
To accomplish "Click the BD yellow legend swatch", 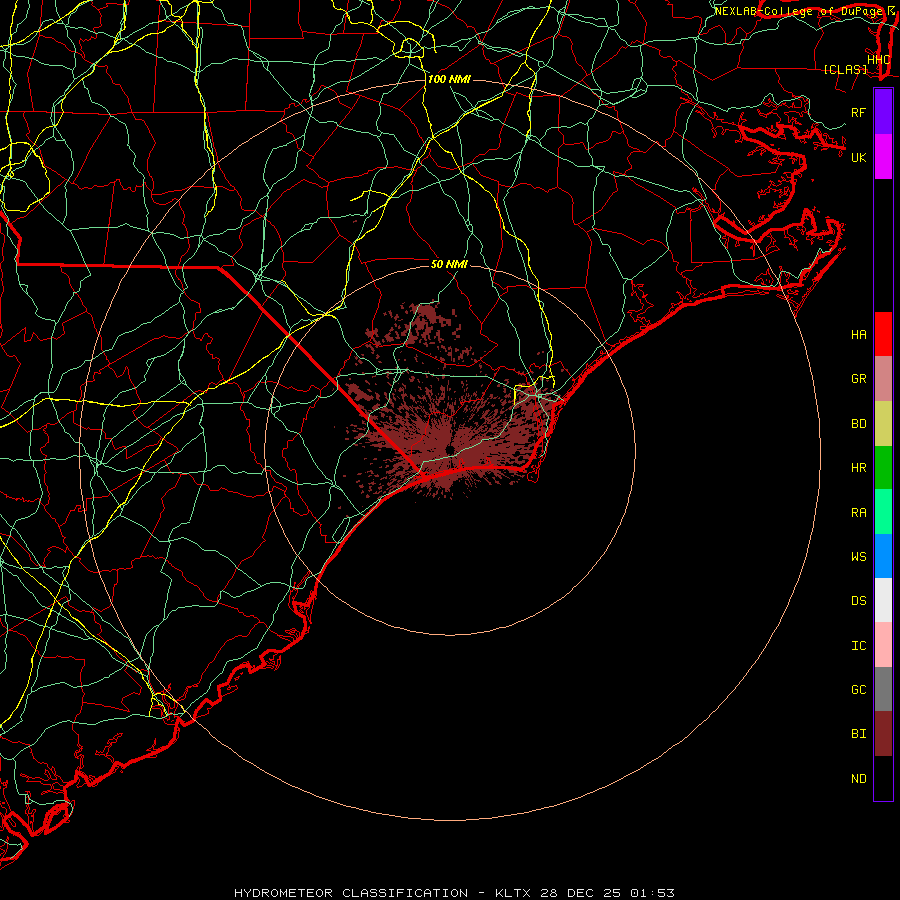I will click(x=883, y=424).
